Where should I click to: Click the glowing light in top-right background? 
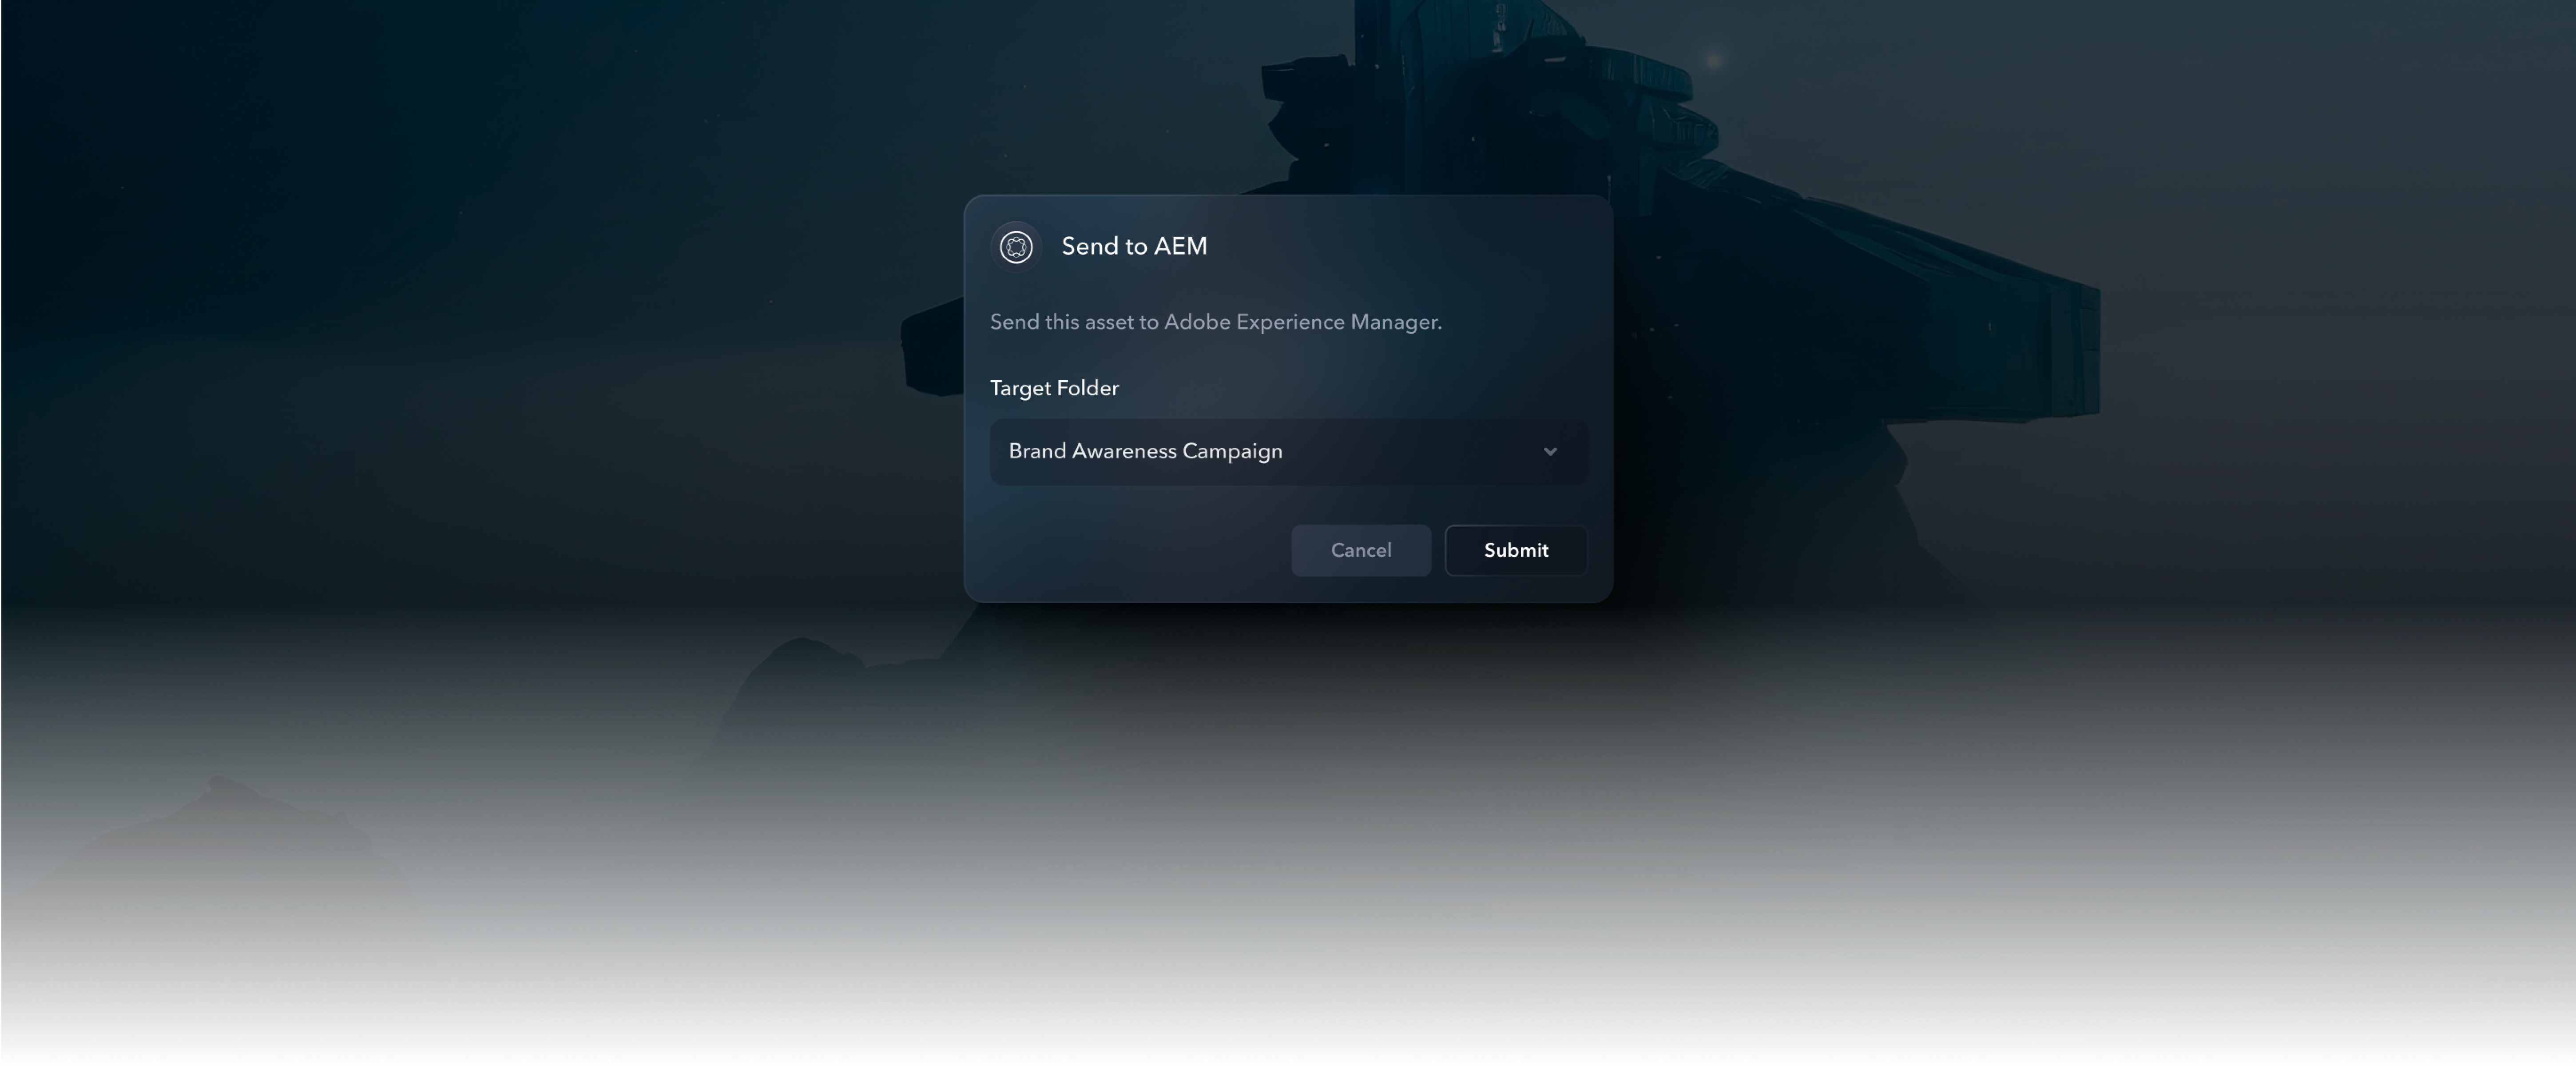coord(1713,60)
